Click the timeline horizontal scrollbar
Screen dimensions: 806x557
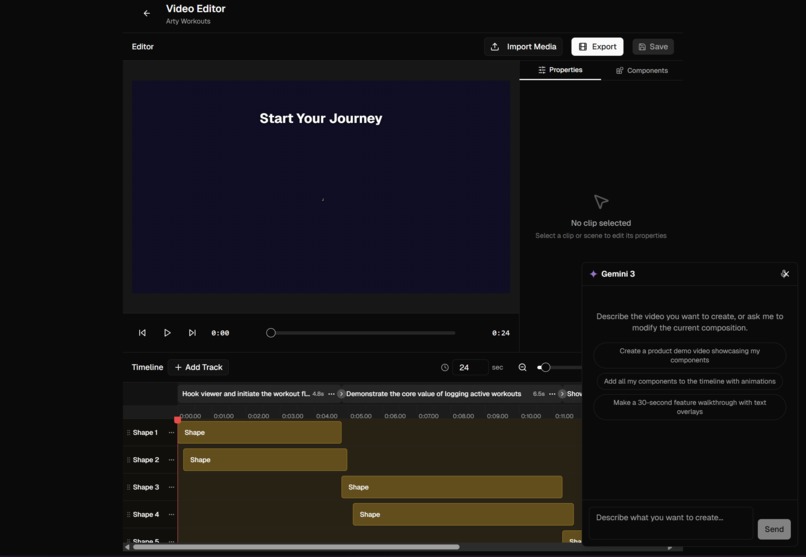point(296,547)
